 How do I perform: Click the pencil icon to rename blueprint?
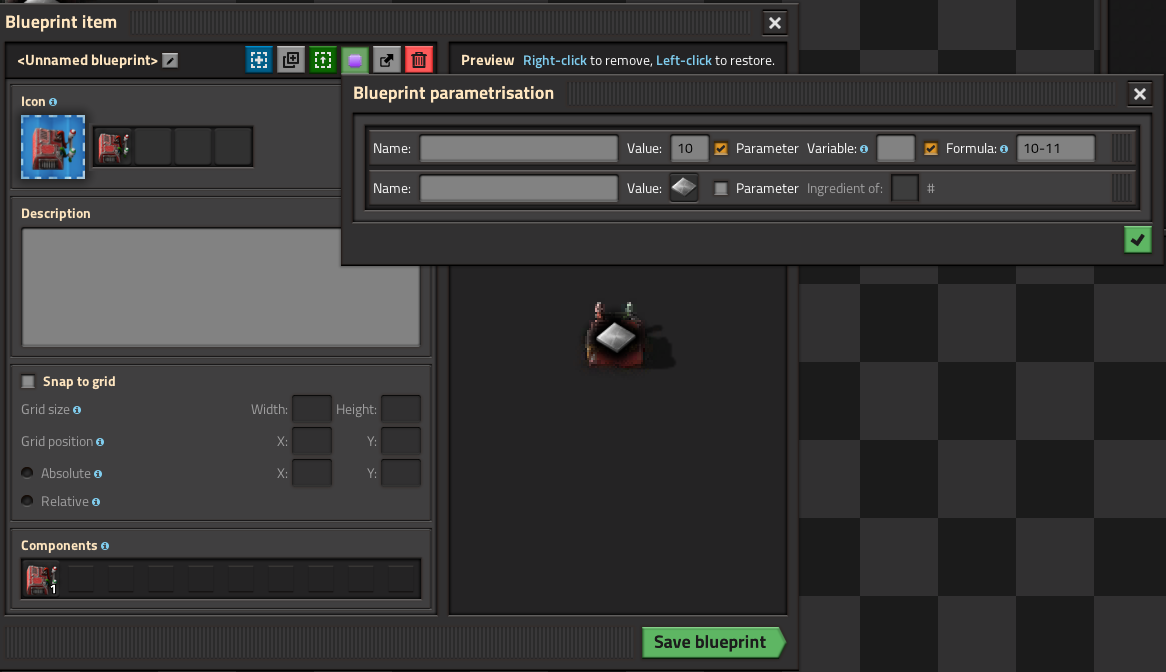[171, 61]
